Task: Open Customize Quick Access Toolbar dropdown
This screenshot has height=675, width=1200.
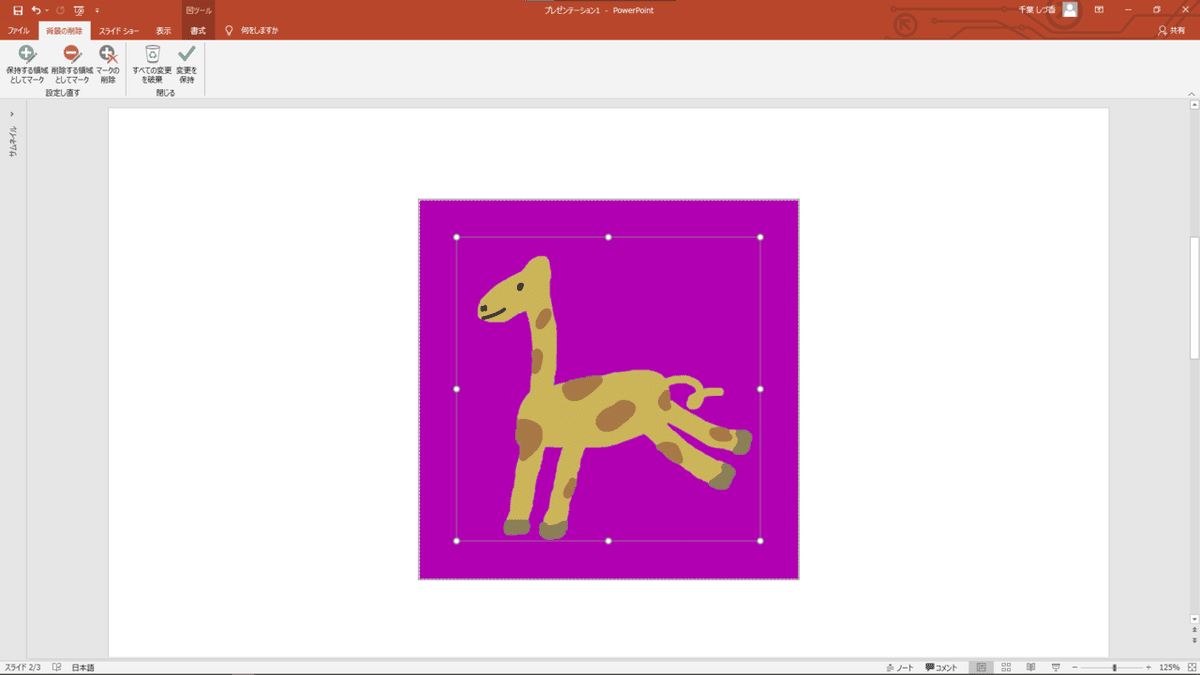Action: tap(97, 10)
